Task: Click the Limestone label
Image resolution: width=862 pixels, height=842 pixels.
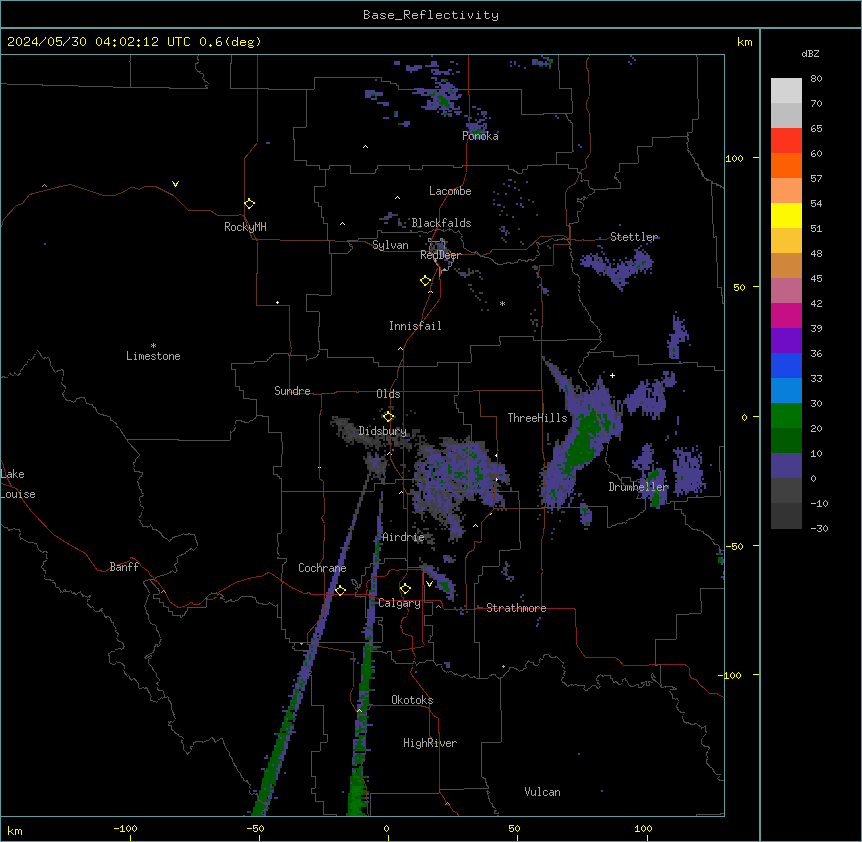Action: coord(153,356)
